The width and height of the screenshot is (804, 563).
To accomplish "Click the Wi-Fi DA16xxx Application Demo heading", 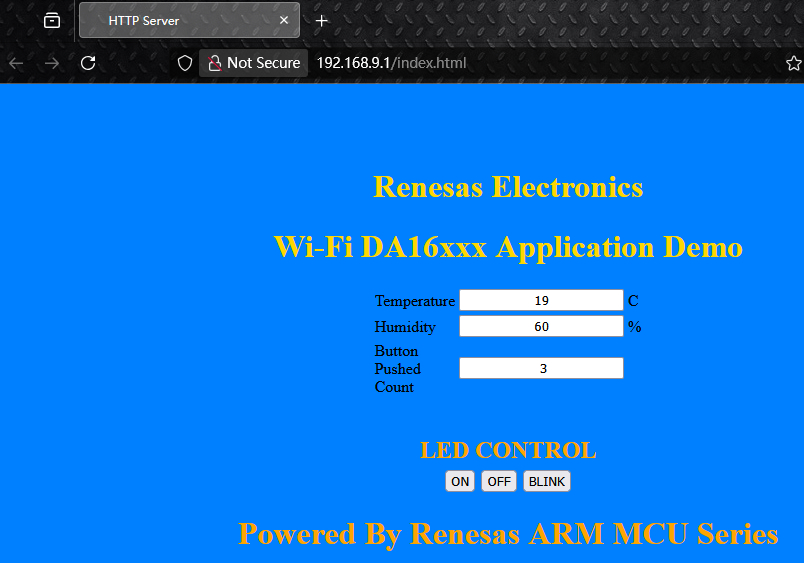I will pyautogui.click(x=508, y=247).
